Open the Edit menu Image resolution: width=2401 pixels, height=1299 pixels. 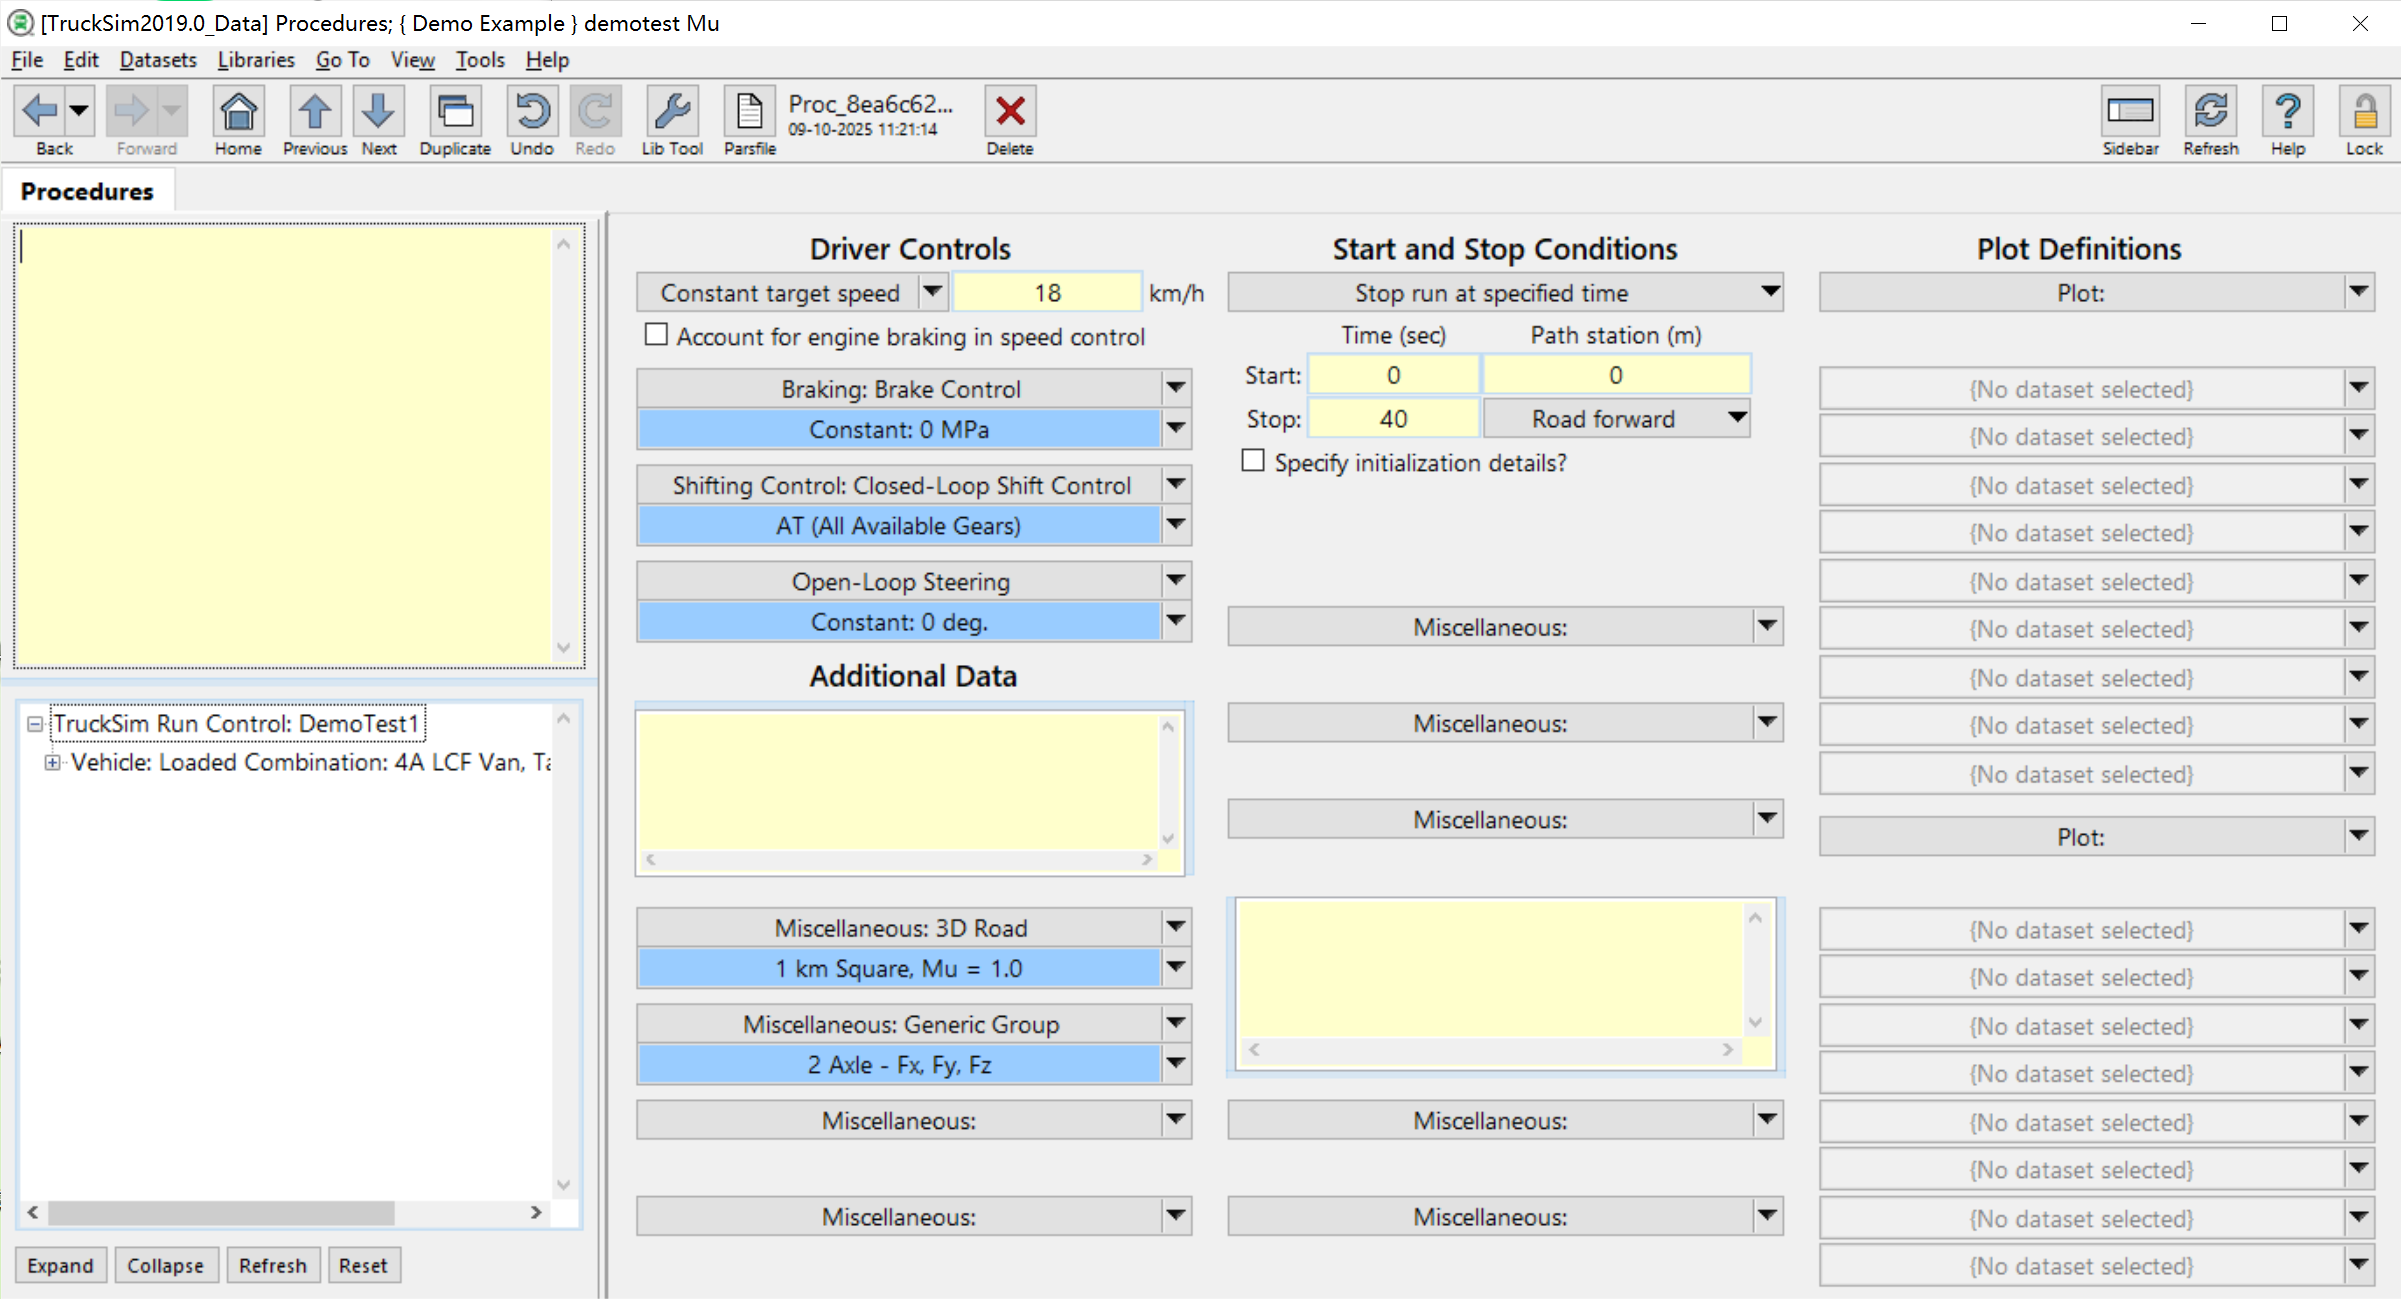point(80,60)
